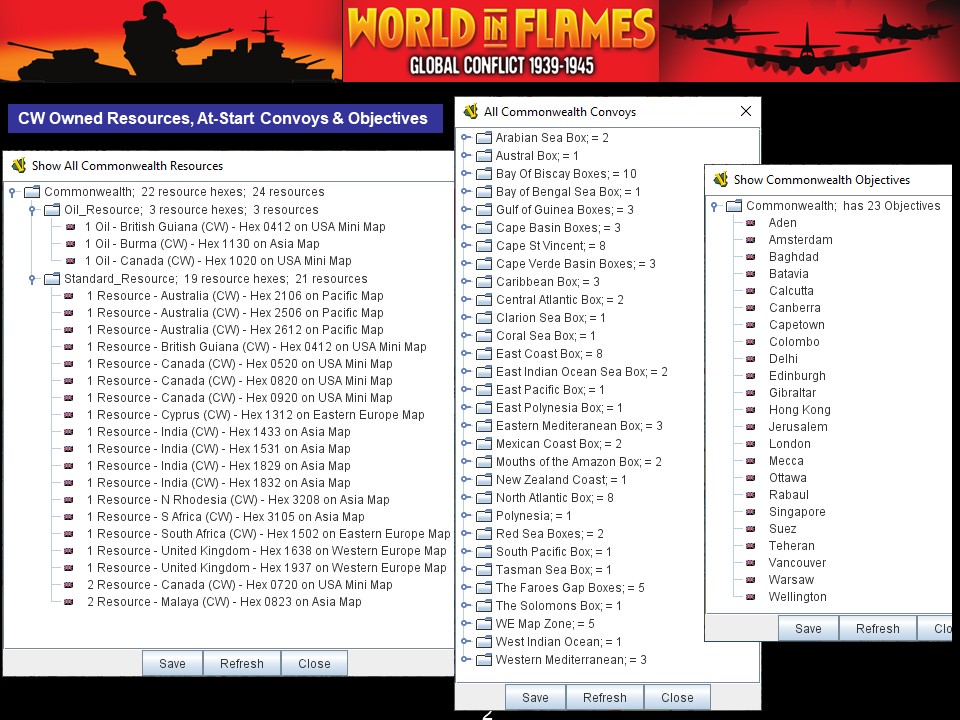
Task: Click flag icon next to Aden objective
Action: tap(751, 223)
